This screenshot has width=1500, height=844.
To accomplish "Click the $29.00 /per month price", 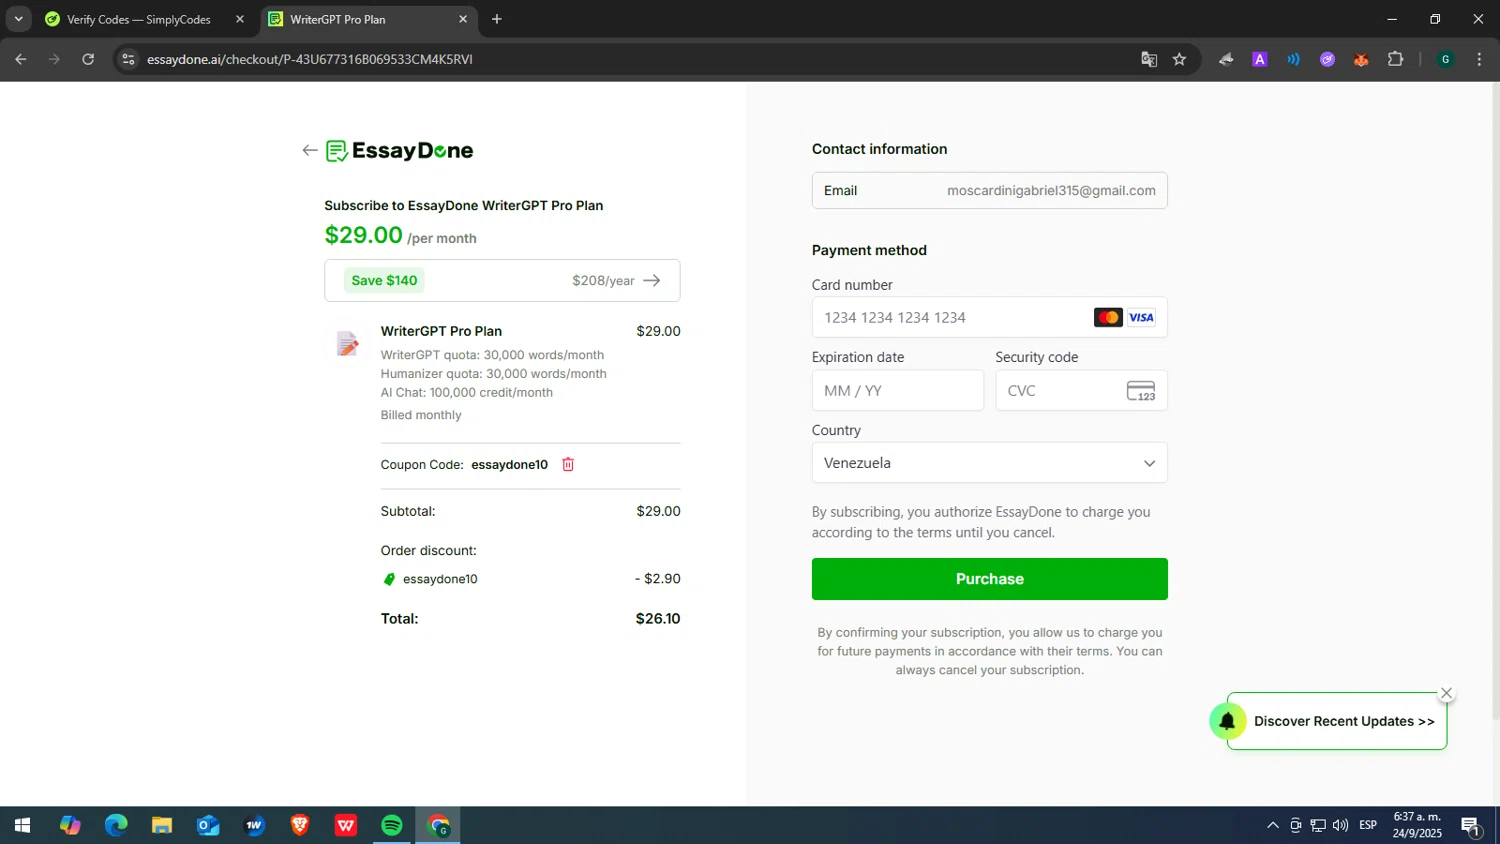I will click(400, 236).
